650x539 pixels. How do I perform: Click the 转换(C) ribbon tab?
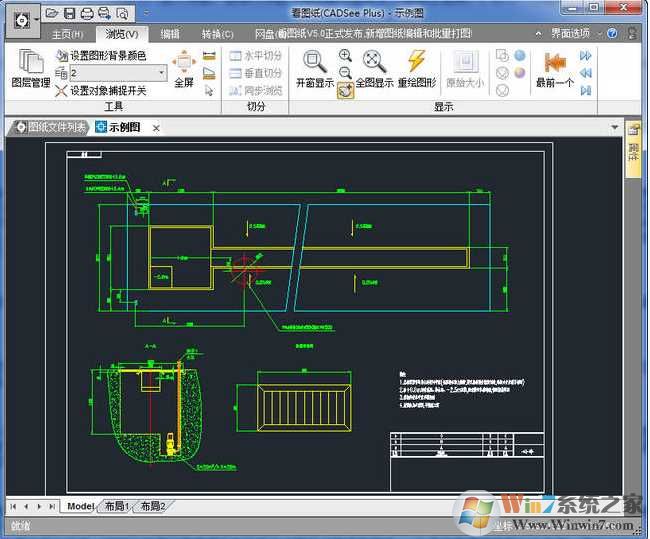point(217,34)
